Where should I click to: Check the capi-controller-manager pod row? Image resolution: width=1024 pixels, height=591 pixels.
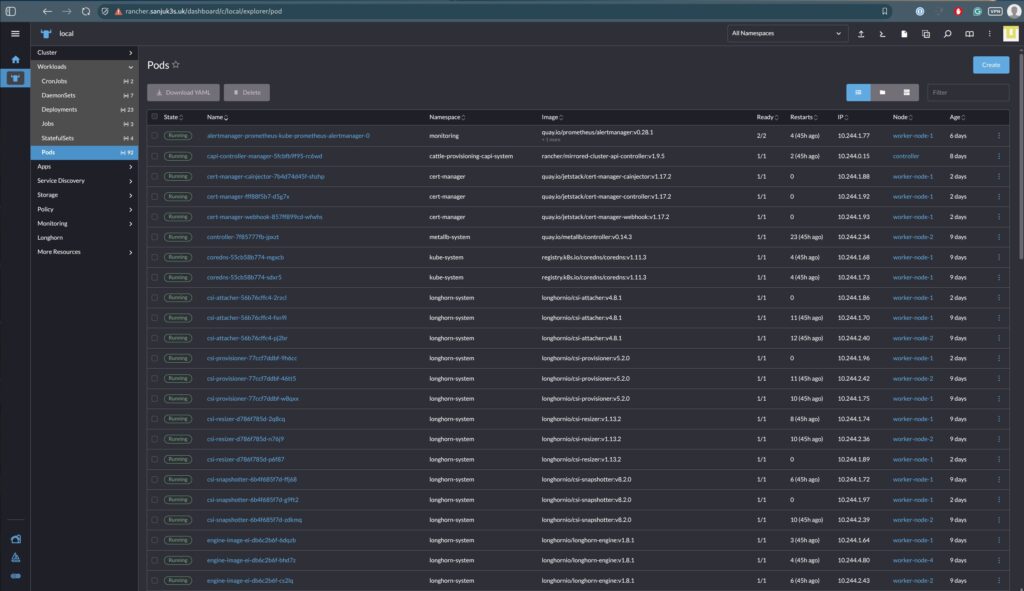(155, 156)
